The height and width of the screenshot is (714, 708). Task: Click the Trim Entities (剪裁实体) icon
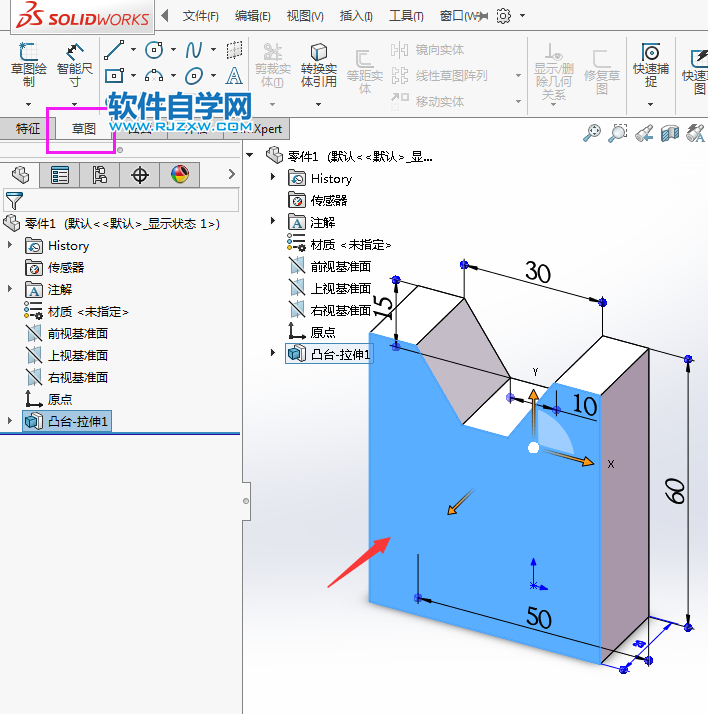pyautogui.click(x=273, y=51)
